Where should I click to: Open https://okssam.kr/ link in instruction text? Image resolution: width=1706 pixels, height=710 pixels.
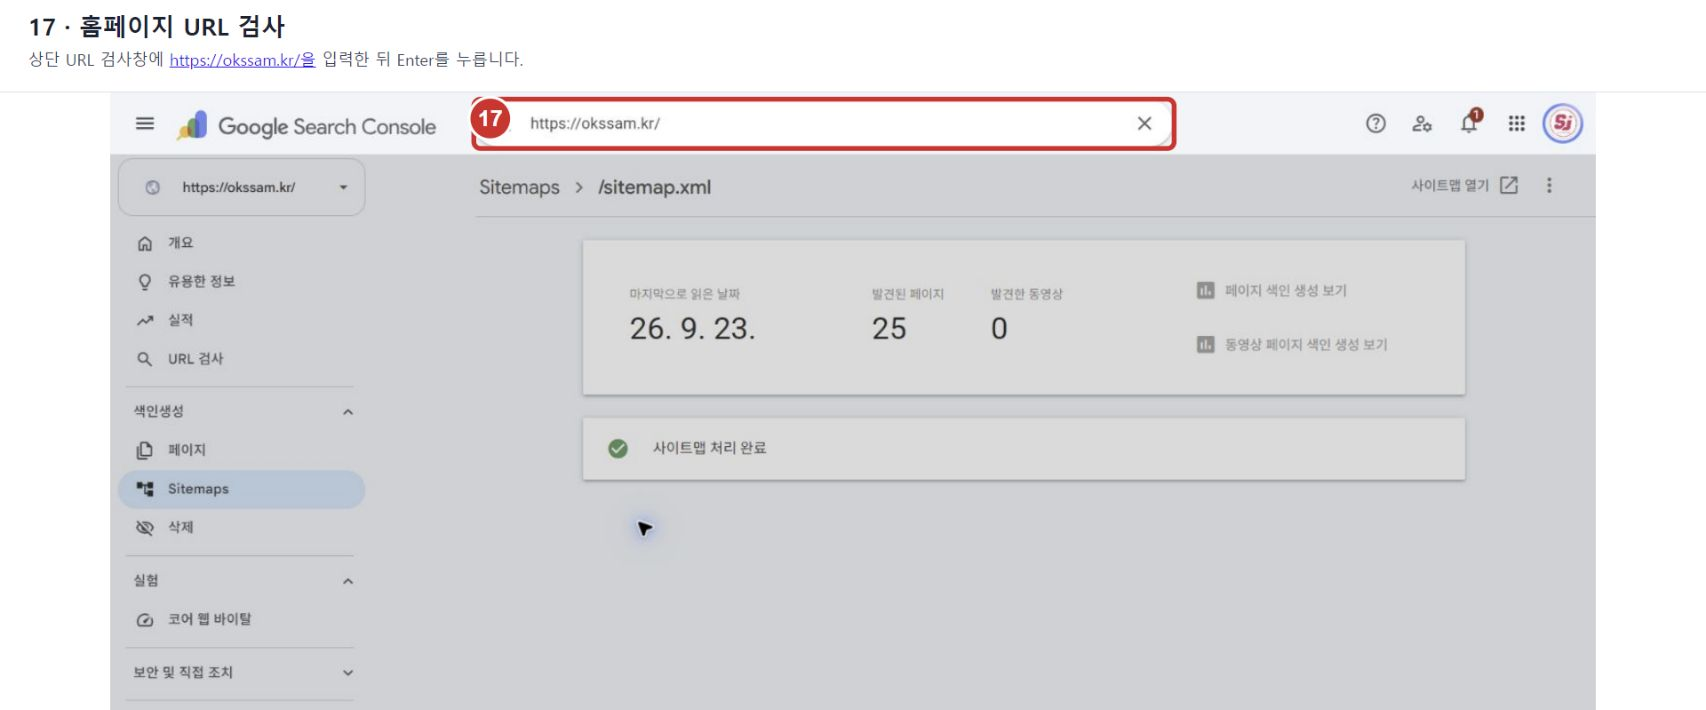click(242, 60)
